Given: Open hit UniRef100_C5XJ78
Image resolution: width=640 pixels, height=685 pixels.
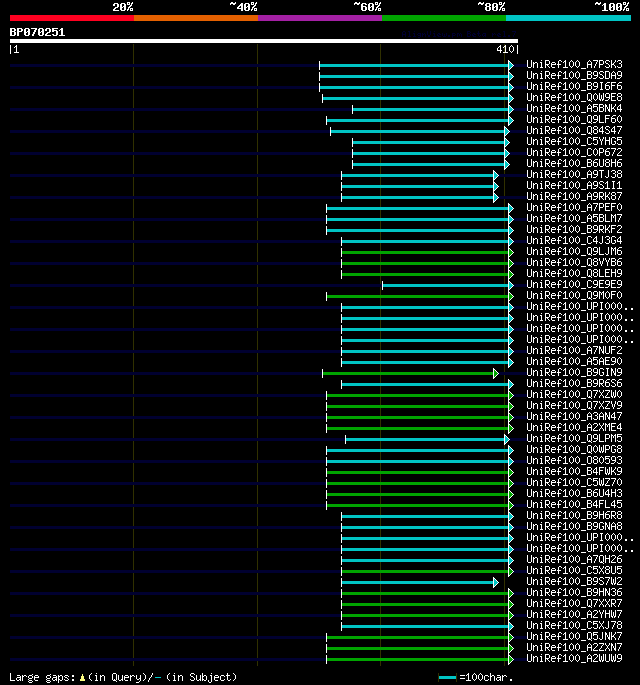Looking at the screenshot, I should click(x=574, y=626).
